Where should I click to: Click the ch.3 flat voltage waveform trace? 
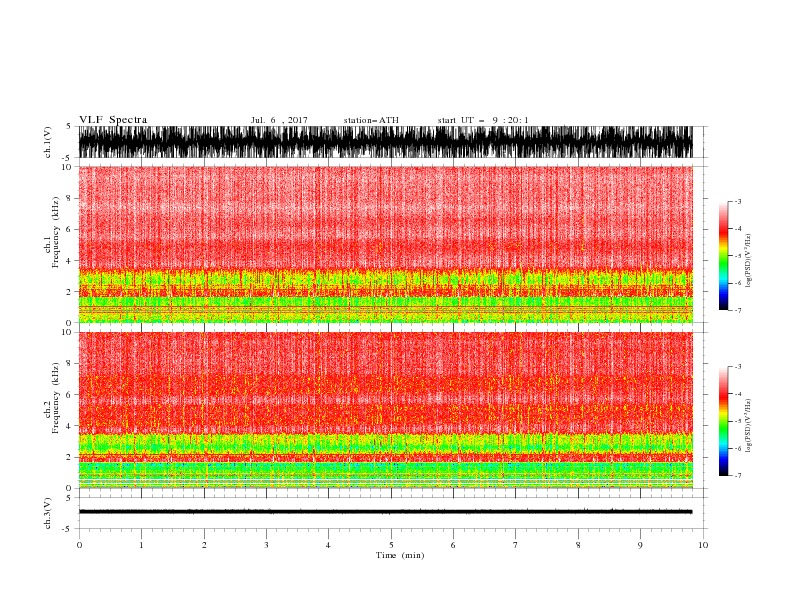pyautogui.click(x=385, y=512)
